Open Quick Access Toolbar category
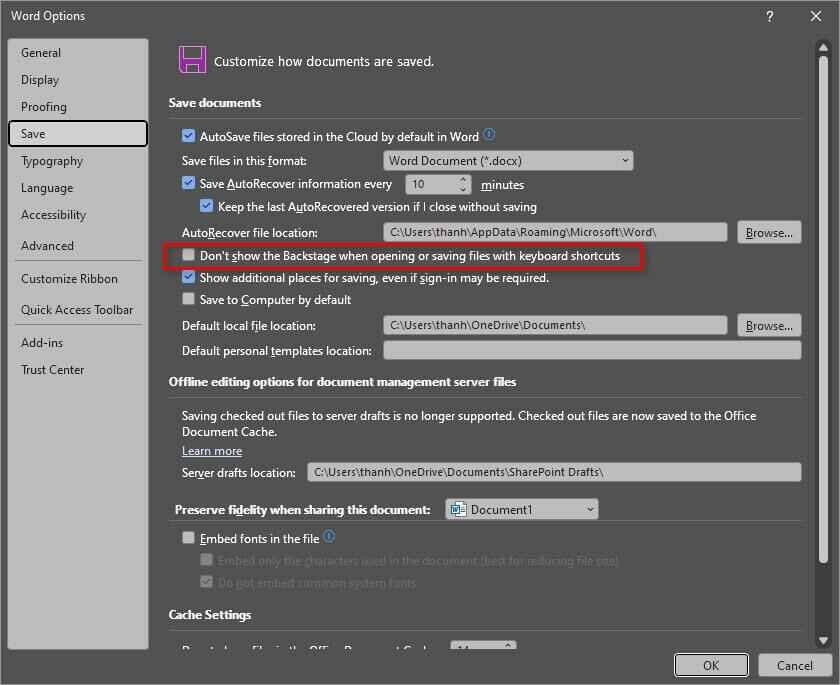 (78, 310)
